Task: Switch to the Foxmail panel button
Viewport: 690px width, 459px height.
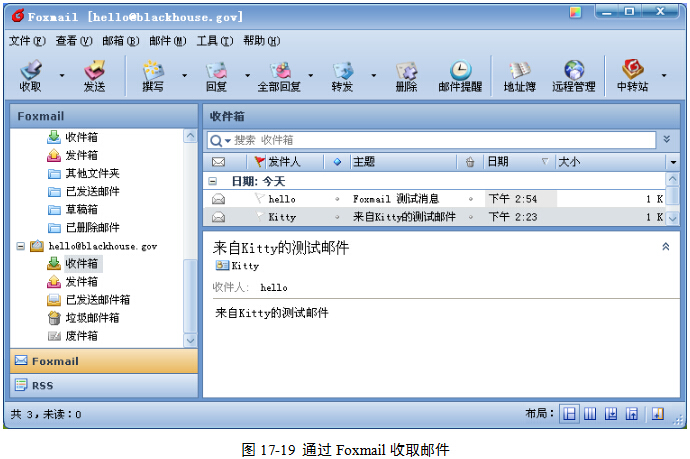Action: click(104, 361)
